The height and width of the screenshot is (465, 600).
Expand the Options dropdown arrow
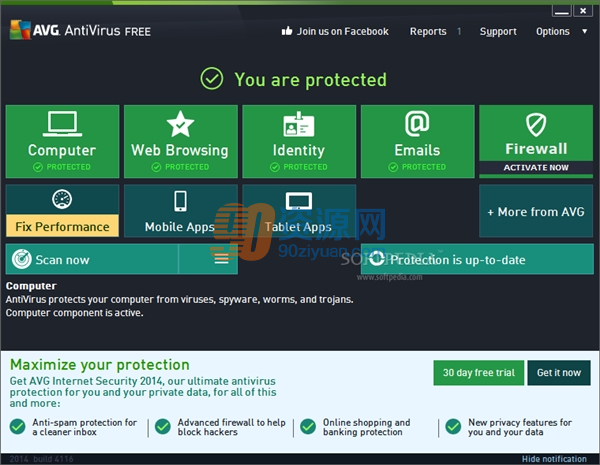coord(585,31)
